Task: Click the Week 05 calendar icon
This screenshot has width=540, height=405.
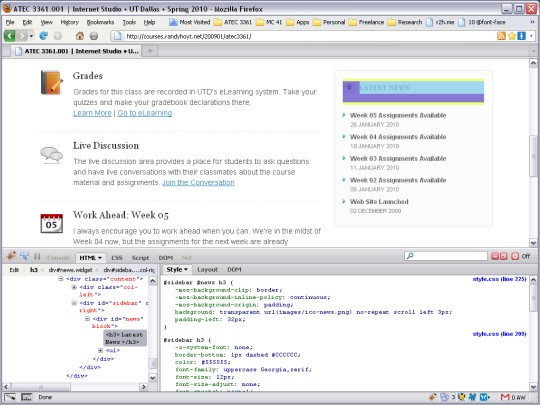Action: coord(51,223)
